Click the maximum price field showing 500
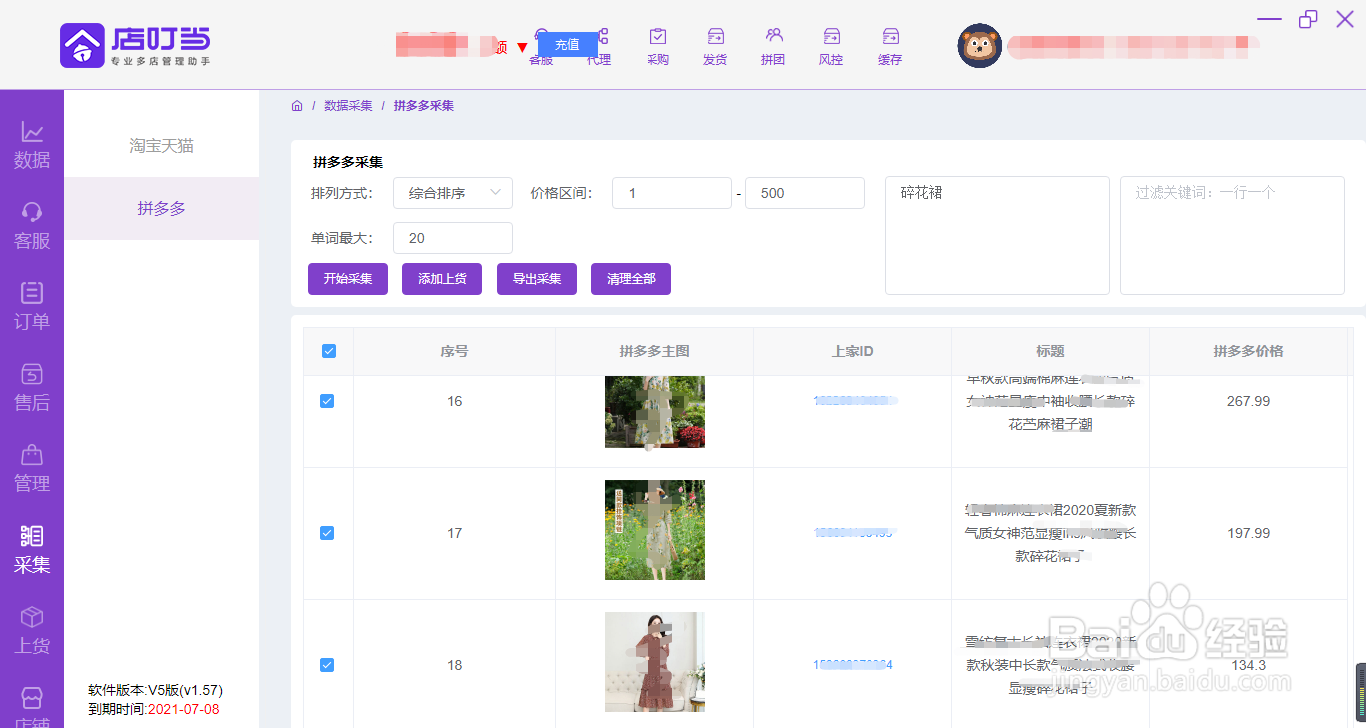 tap(805, 193)
